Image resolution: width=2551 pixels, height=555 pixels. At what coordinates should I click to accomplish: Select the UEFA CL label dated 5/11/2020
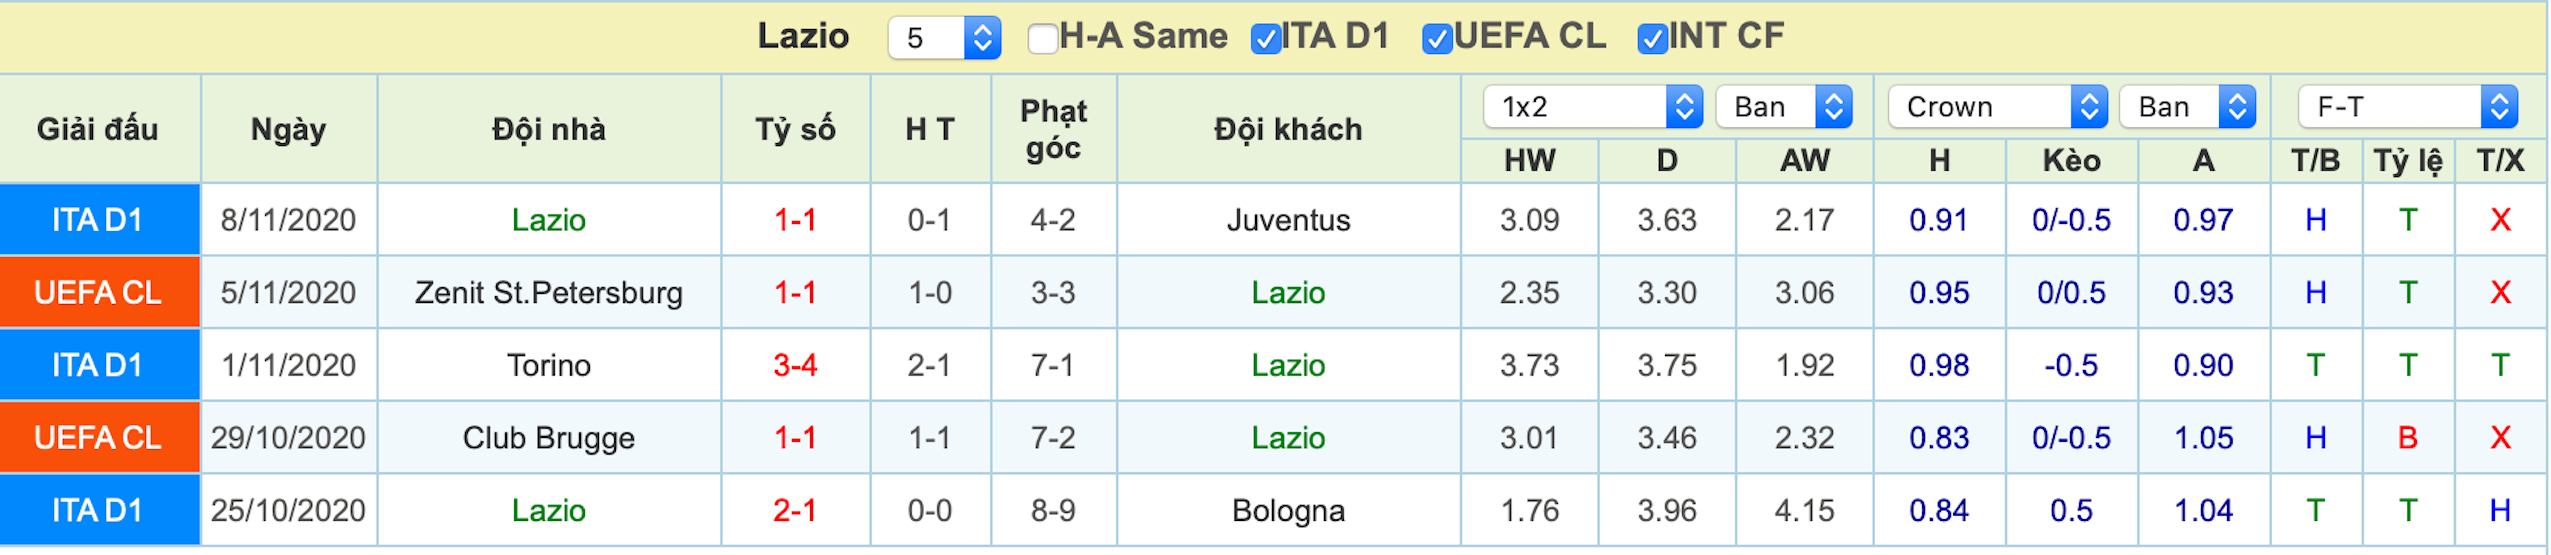pyautogui.click(x=99, y=293)
